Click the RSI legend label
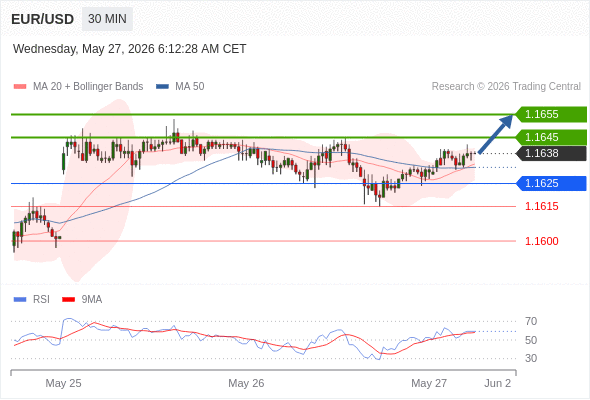The image size is (590, 400). click(41, 300)
